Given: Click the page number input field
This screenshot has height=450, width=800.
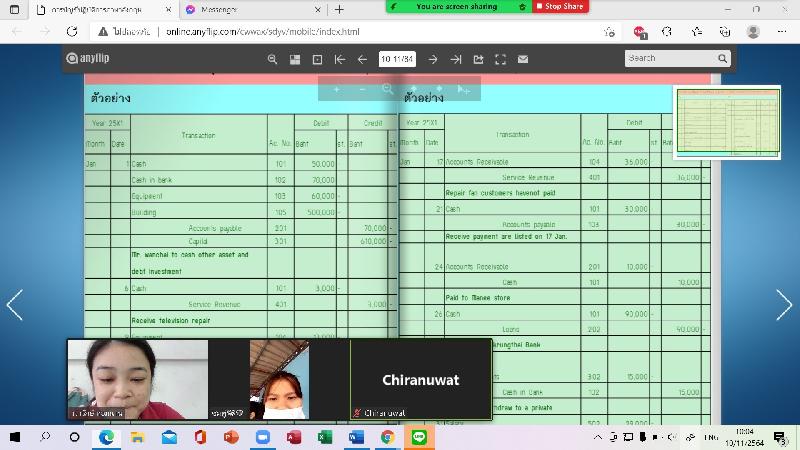Looking at the screenshot, I should (x=397, y=59).
